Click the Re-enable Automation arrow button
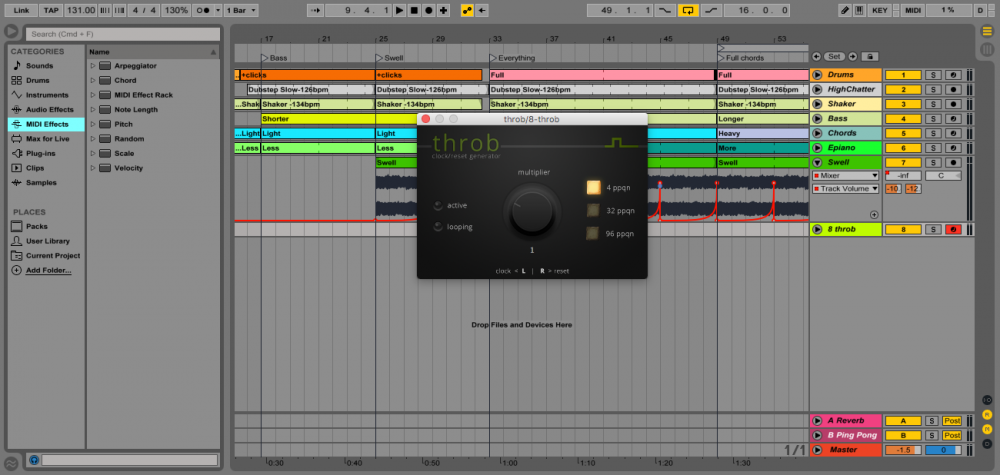Image resolution: width=1000 pixels, height=475 pixels. pyautogui.click(x=482, y=10)
